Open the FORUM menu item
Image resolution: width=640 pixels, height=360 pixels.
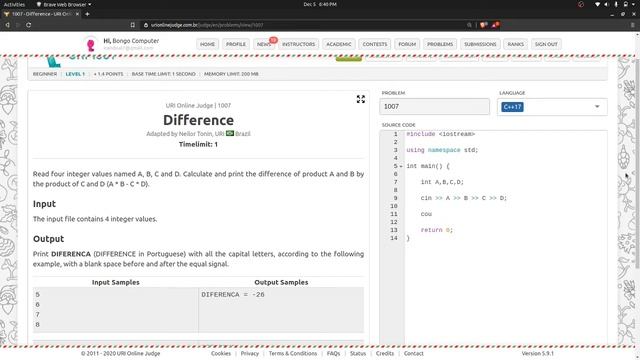pyautogui.click(x=407, y=44)
